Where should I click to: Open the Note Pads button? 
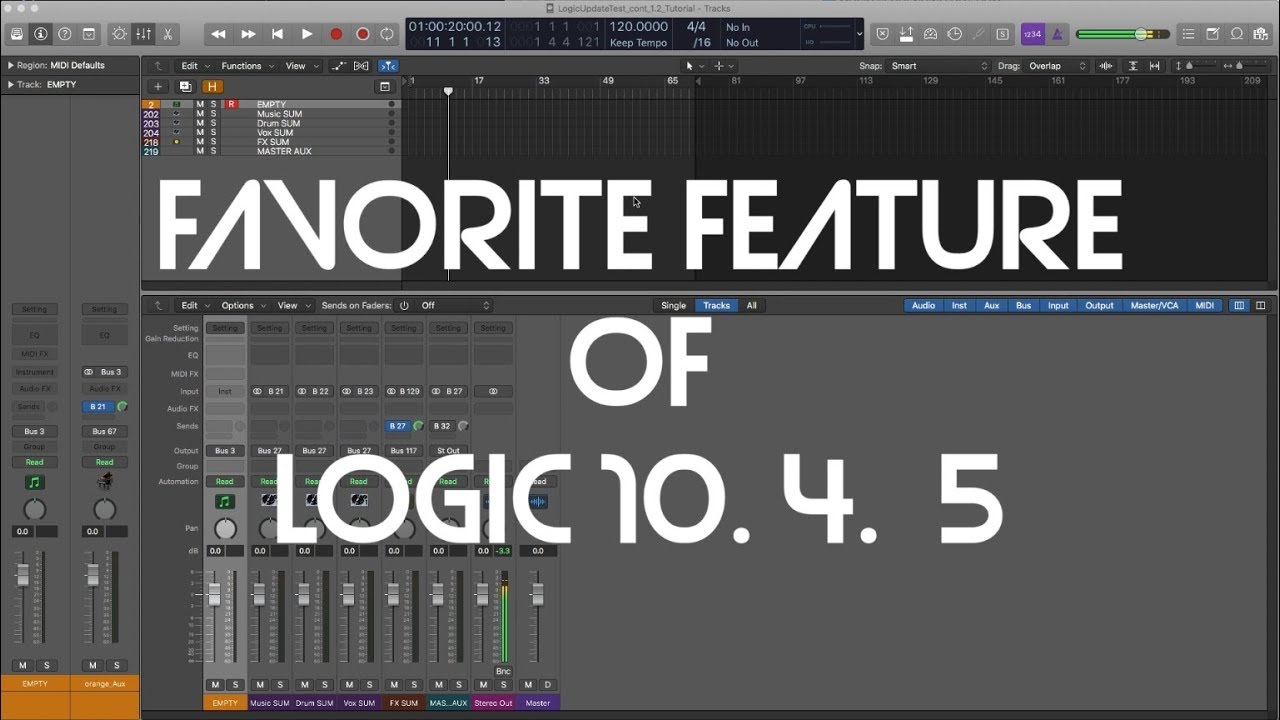[1214, 34]
